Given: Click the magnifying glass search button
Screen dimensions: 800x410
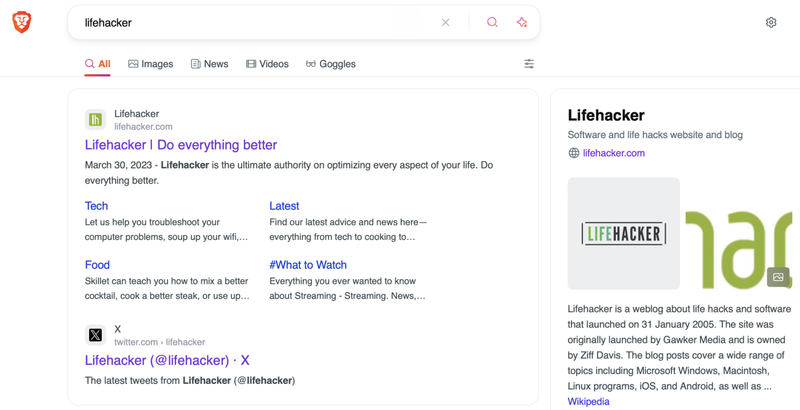Looking at the screenshot, I should 492,23.
